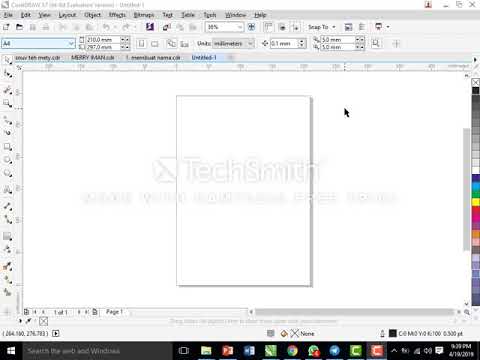
Task: Click the Print icon in the toolbar
Action: (x=46, y=27)
